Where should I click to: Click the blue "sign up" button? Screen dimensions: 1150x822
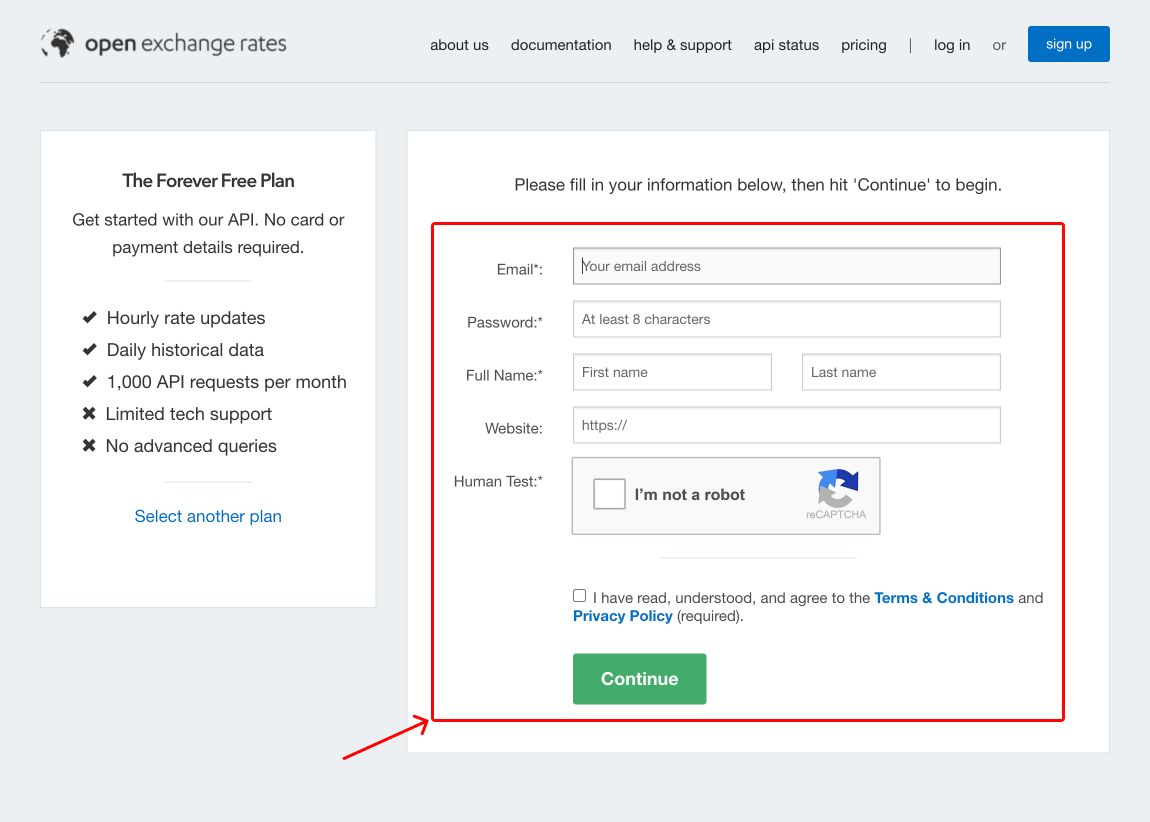tap(1069, 44)
